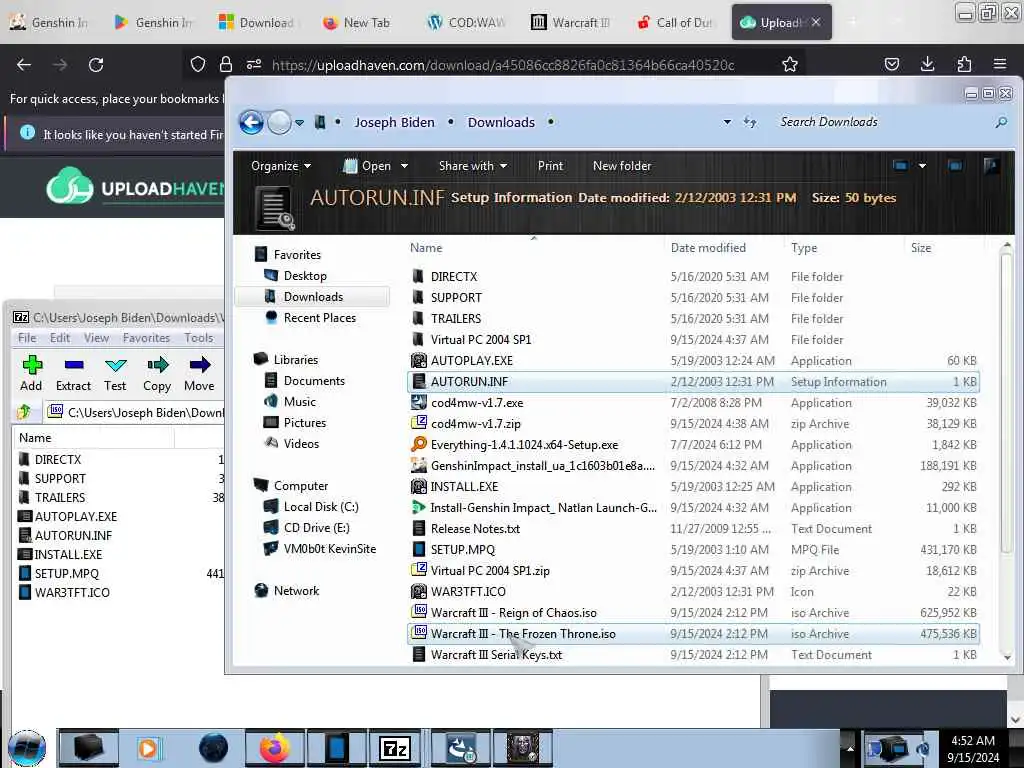Click the Search Downloads input field
The width and height of the screenshot is (1024, 768).
pyautogui.click(x=882, y=122)
